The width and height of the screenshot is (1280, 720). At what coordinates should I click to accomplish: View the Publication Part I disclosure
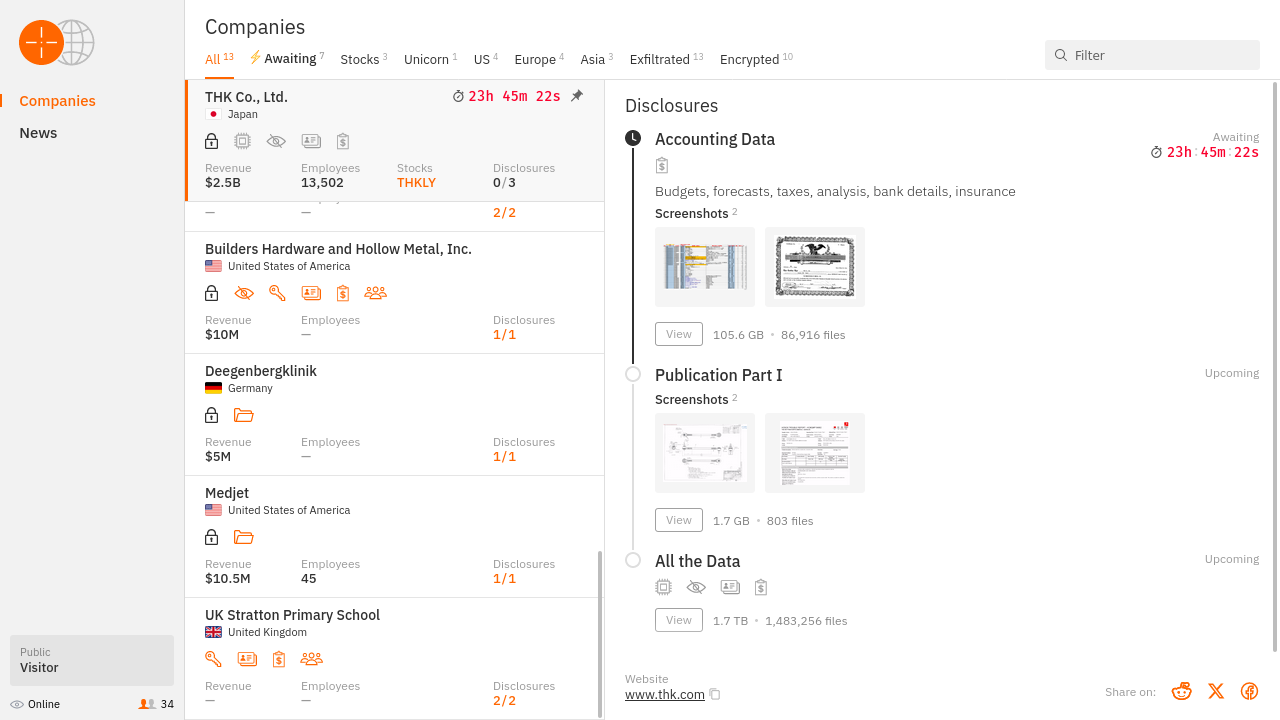coord(679,520)
